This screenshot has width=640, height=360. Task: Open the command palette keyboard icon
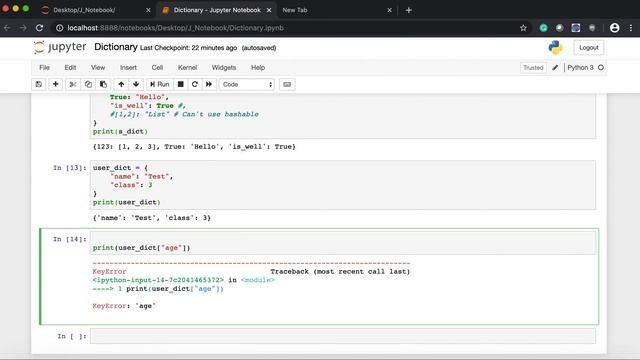tap(287, 84)
